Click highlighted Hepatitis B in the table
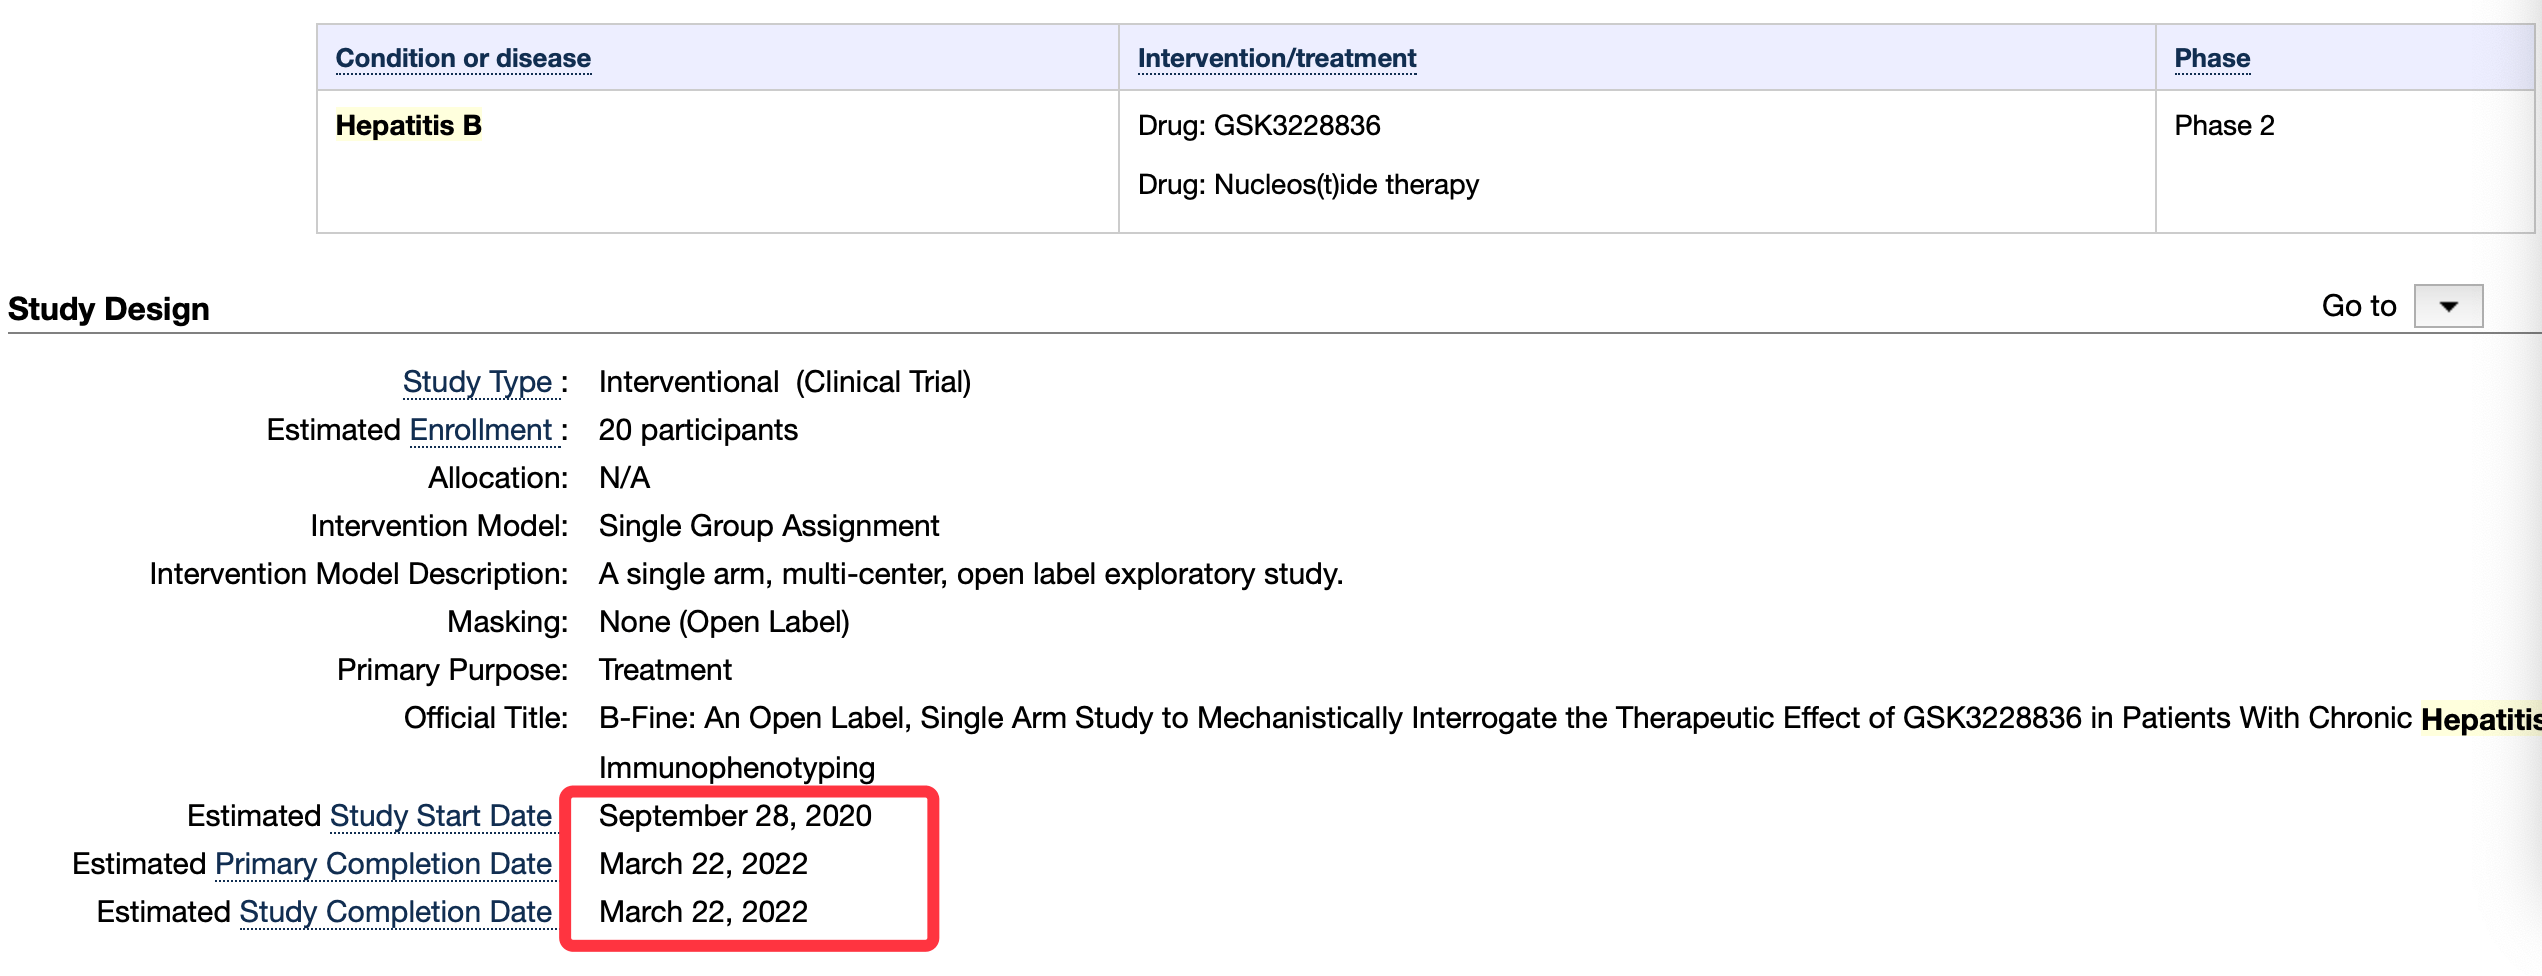Screen dimensions: 2542x976 408,126
